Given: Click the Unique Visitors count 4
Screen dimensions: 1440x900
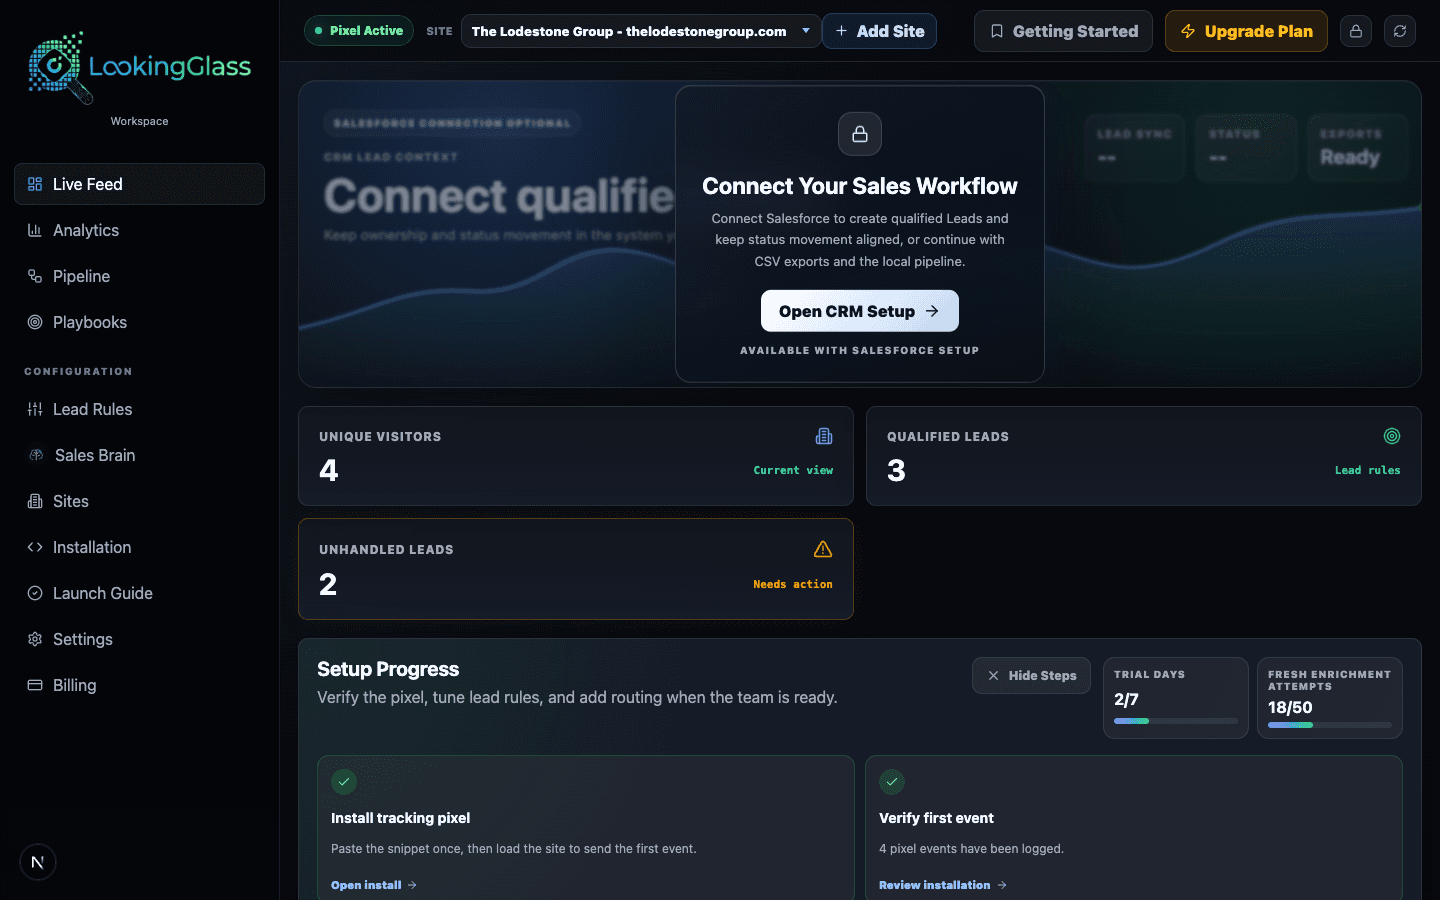Looking at the screenshot, I should coord(329,471).
